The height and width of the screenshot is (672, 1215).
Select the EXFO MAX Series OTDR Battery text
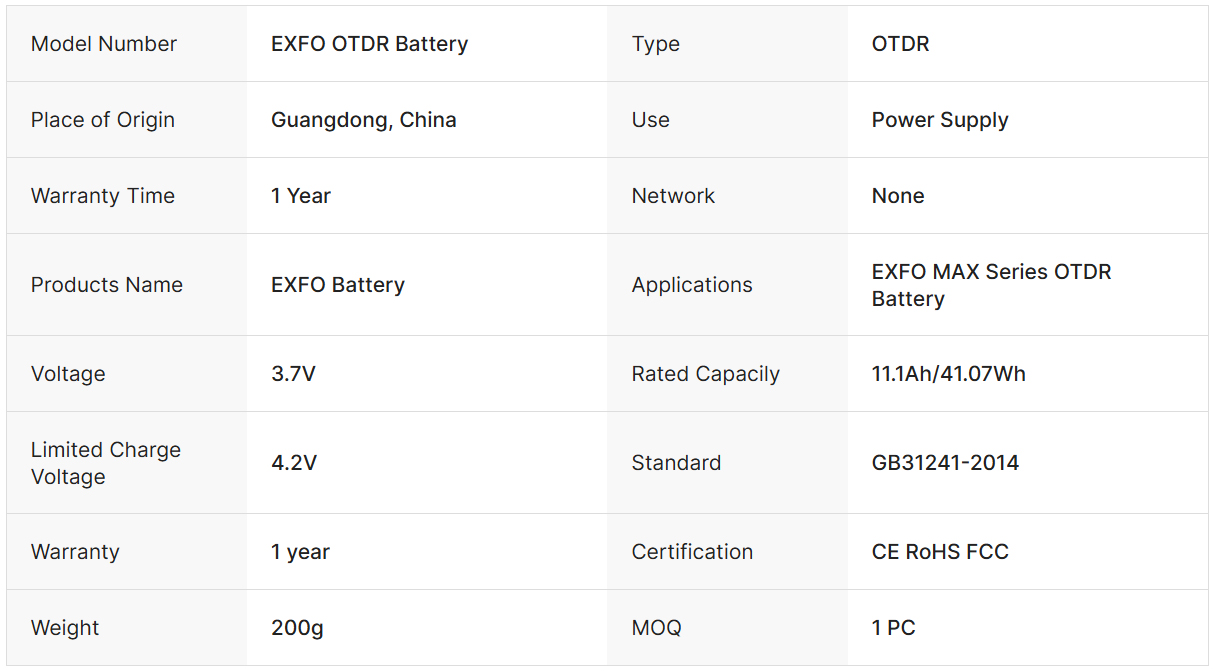point(991,285)
